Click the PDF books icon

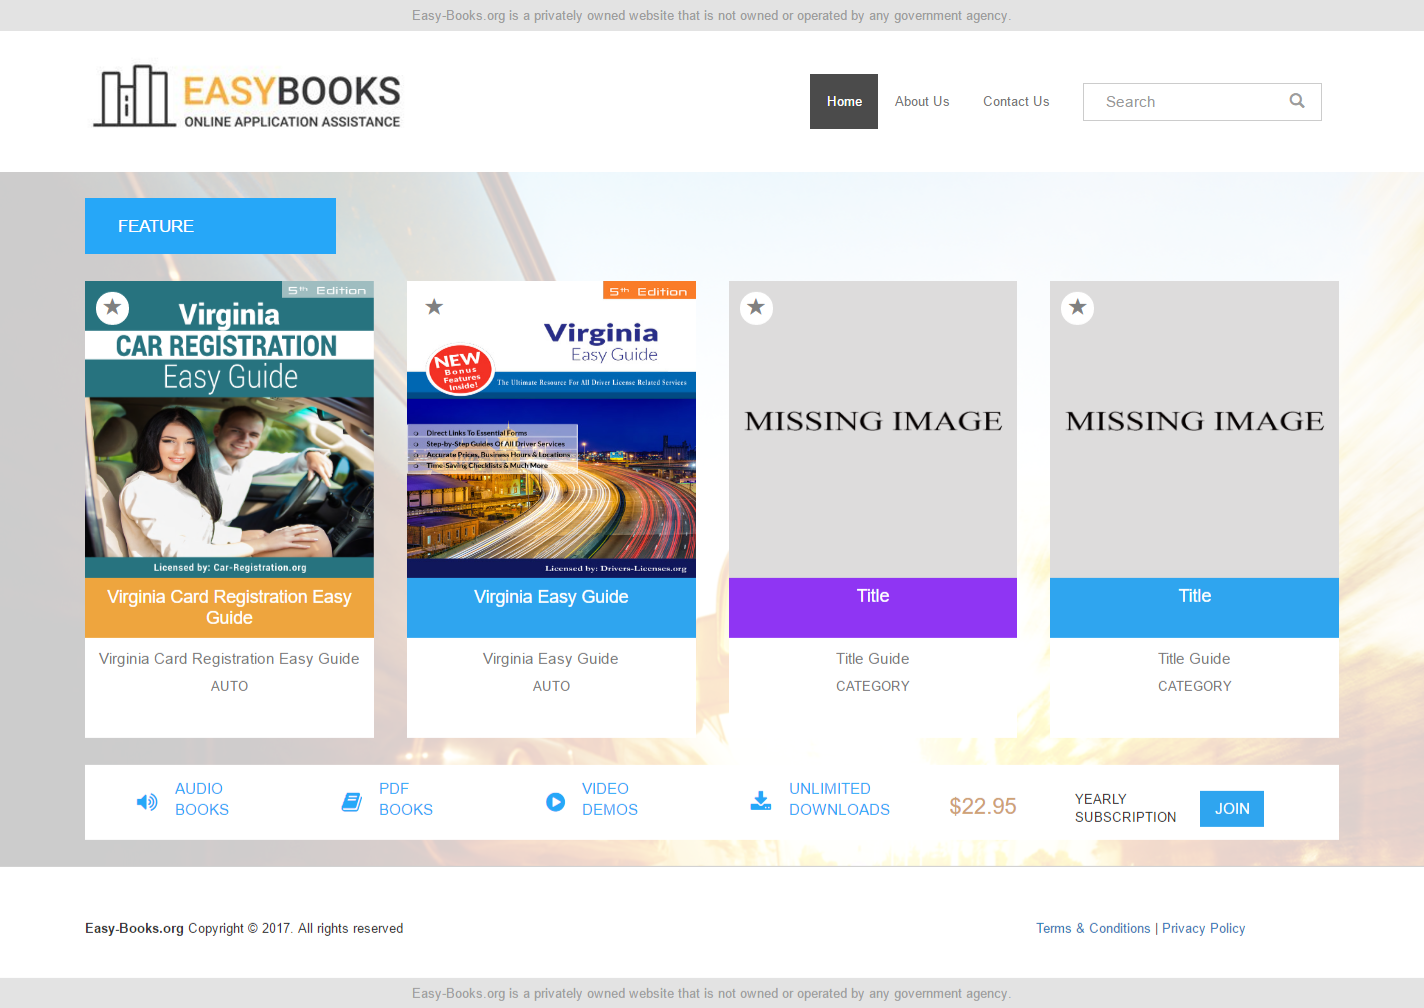point(352,802)
